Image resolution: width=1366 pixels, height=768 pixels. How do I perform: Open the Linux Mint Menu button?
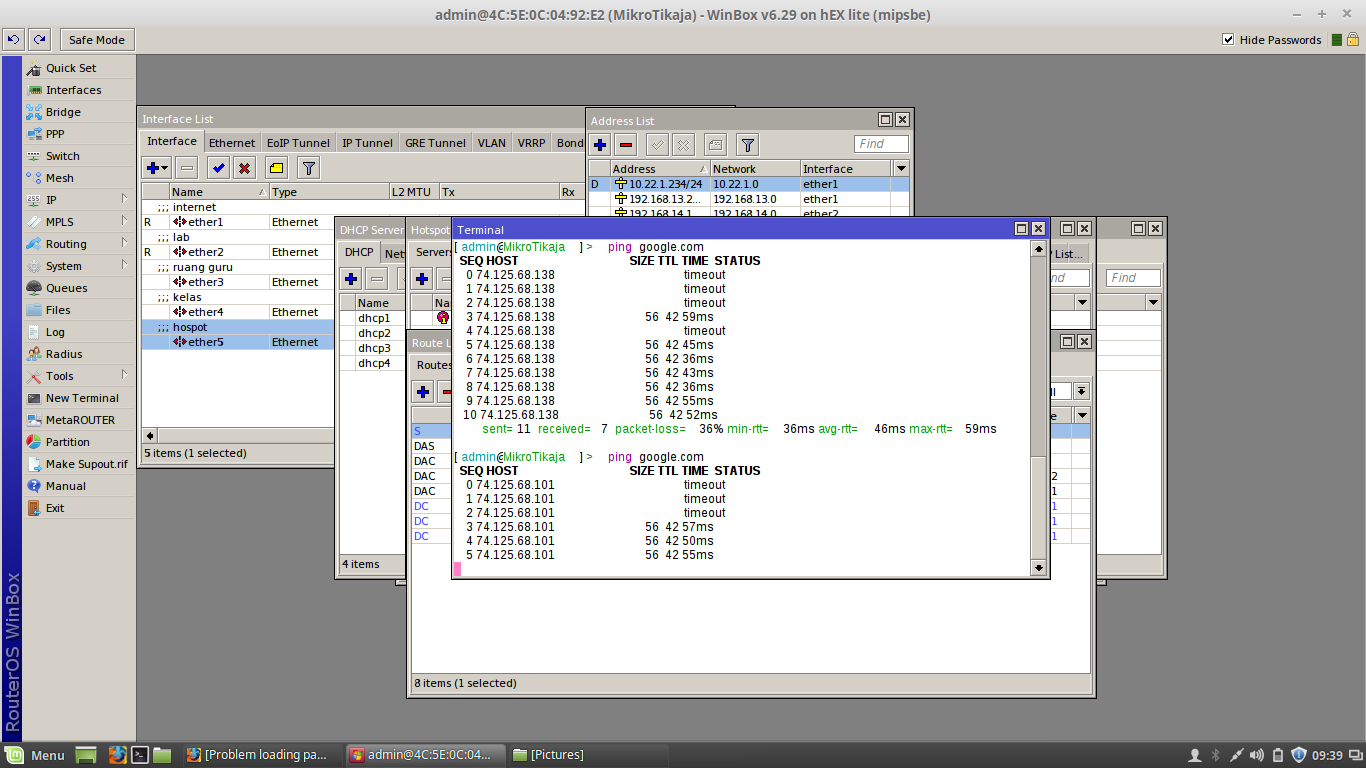pyautogui.click(x=37, y=755)
